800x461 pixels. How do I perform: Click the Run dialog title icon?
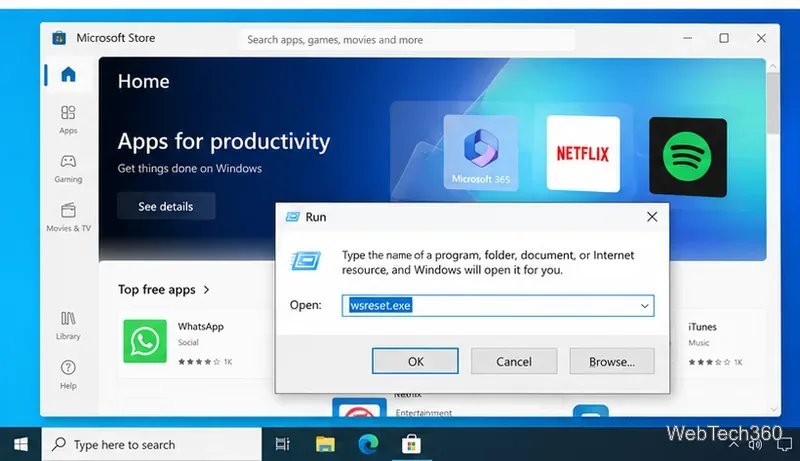293,217
